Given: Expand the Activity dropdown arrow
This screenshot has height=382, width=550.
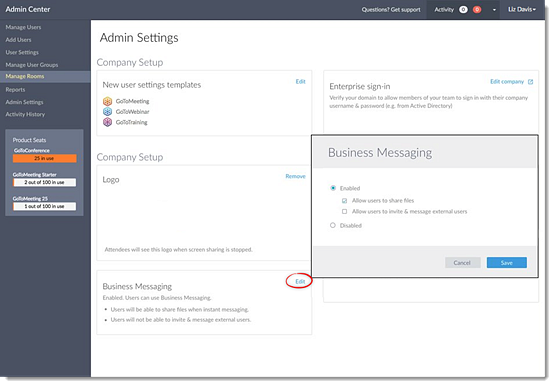Looking at the screenshot, I should pyautogui.click(x=494, y=10).
